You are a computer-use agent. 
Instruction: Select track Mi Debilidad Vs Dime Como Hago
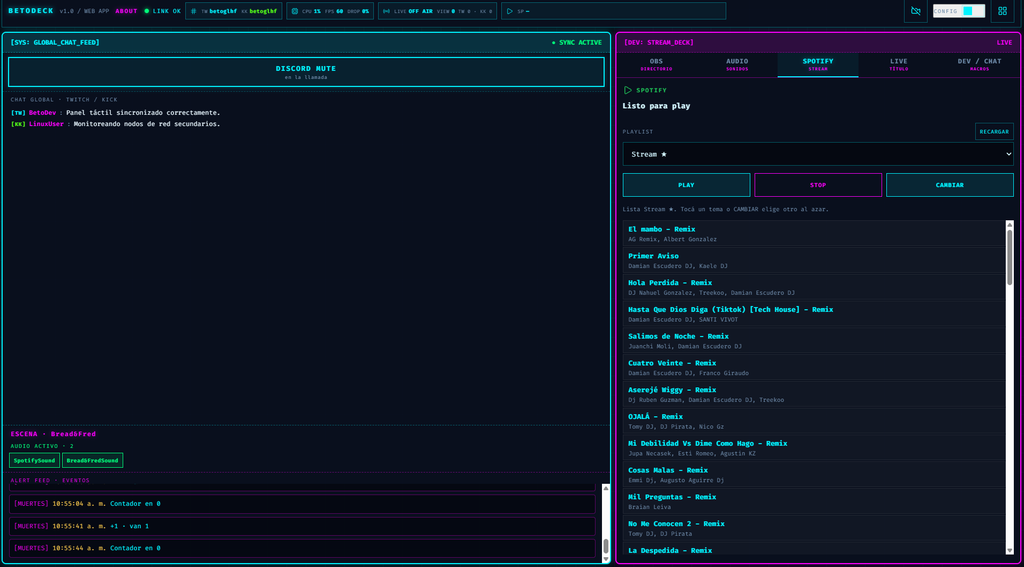coord(814,448)
